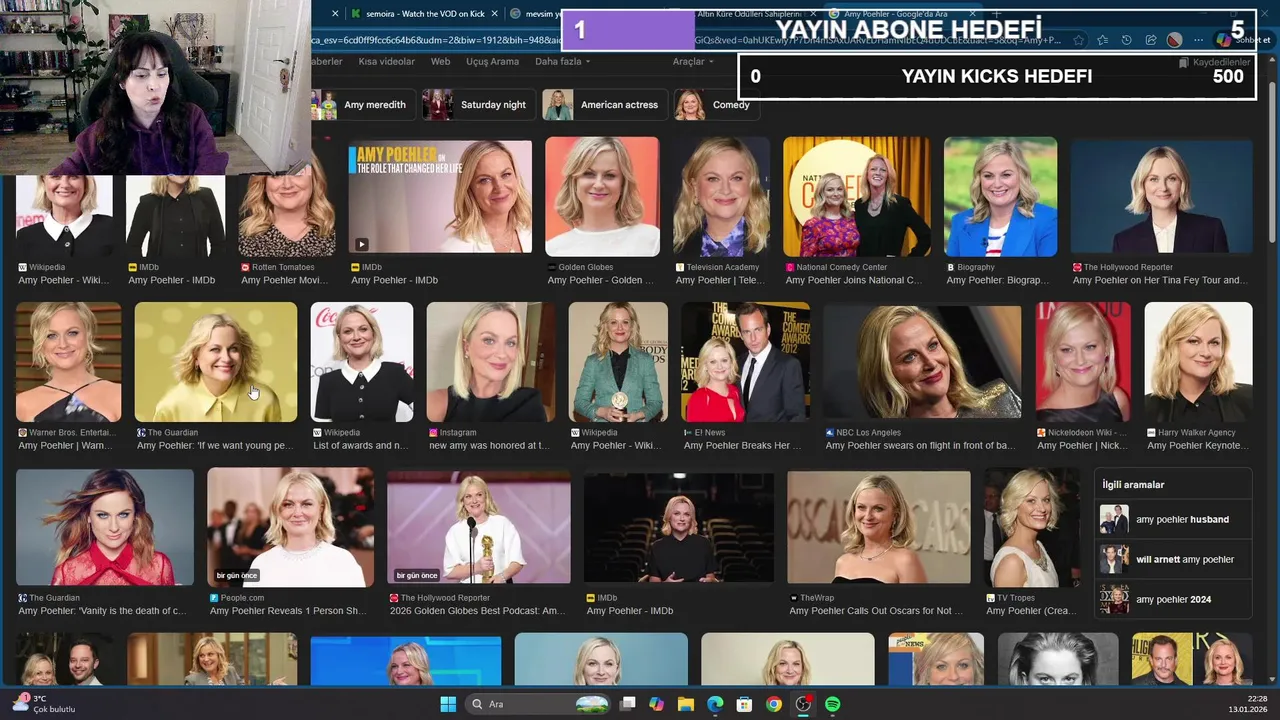Search related 'amy poehler 2024'

1172,599
